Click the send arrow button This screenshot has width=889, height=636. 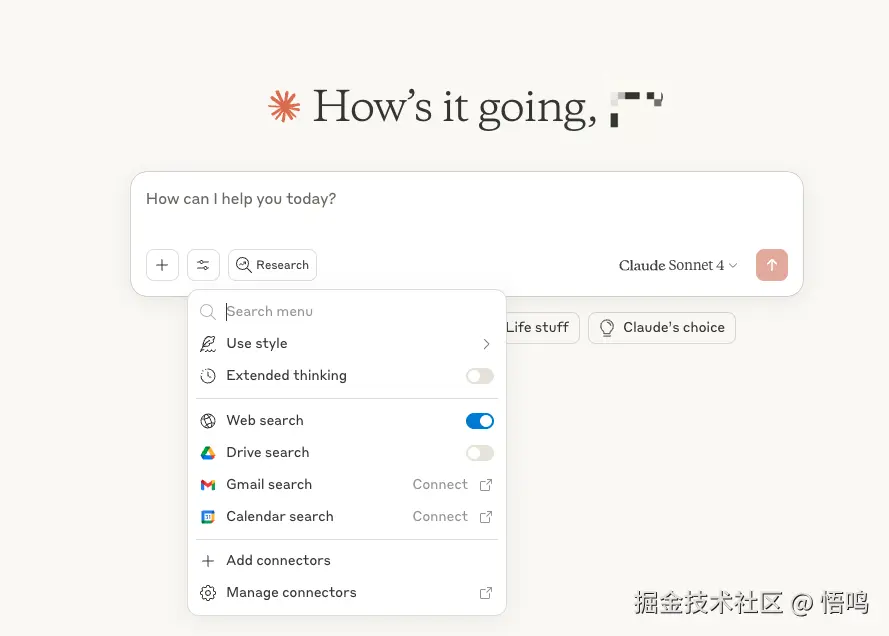[x=772, y=265]
